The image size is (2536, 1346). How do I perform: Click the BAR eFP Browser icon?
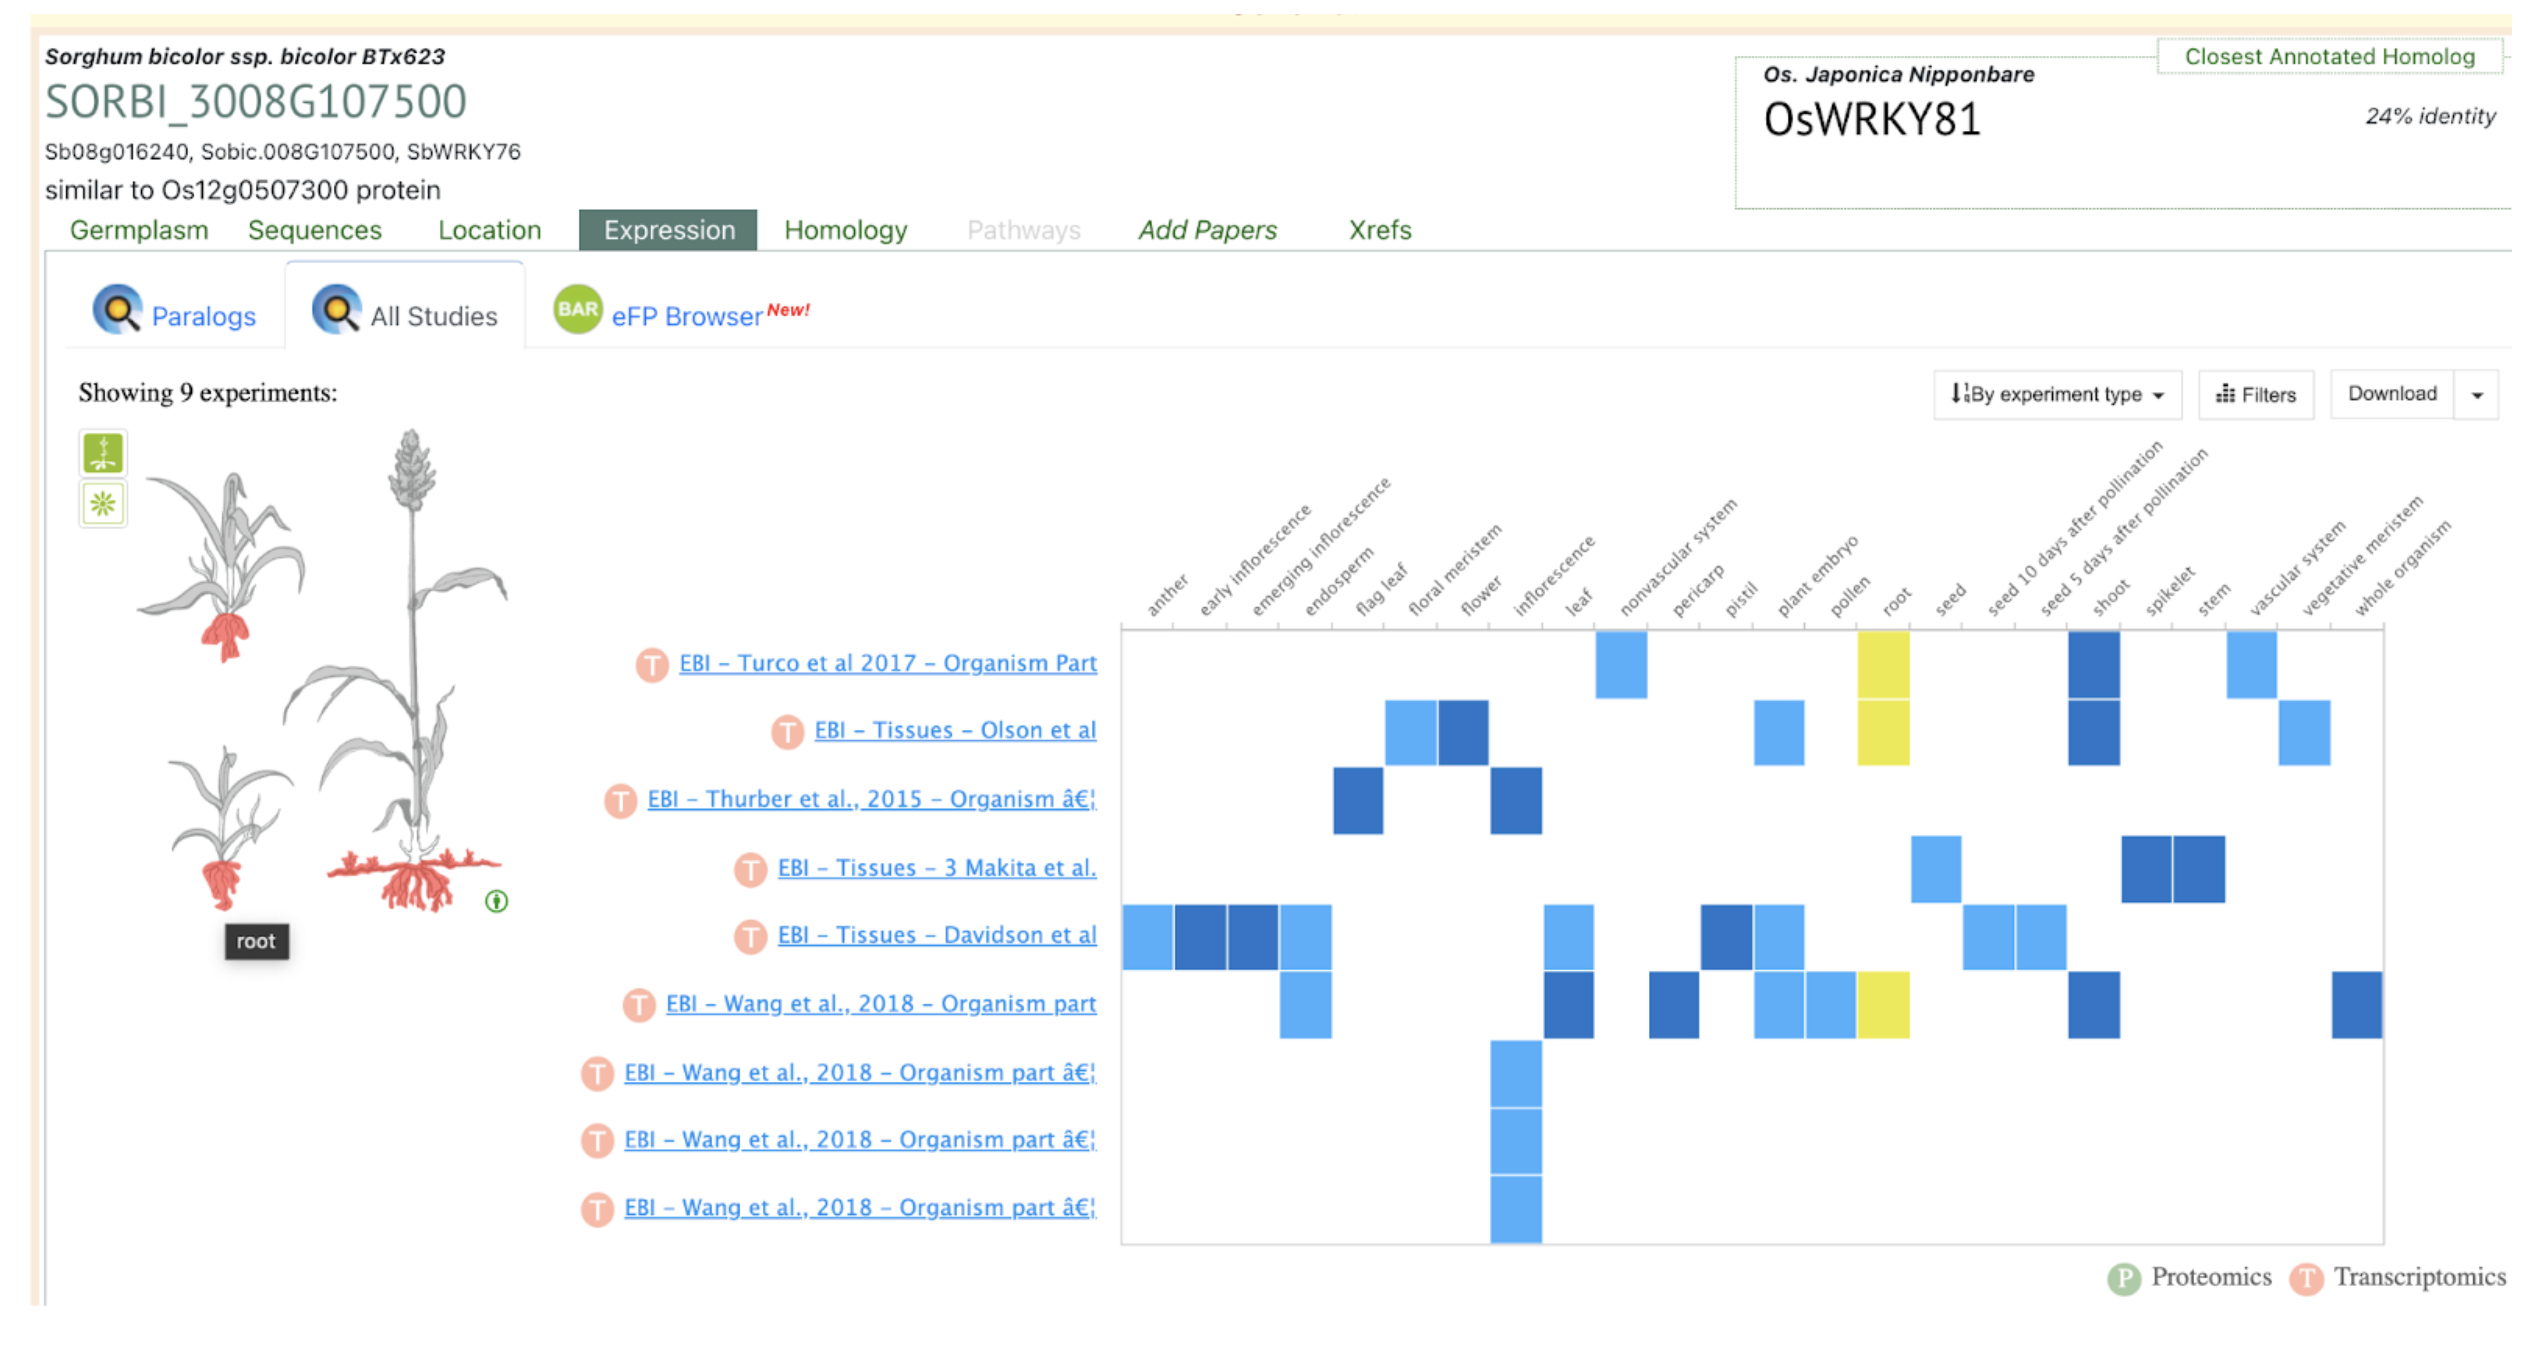coord(577,310)
